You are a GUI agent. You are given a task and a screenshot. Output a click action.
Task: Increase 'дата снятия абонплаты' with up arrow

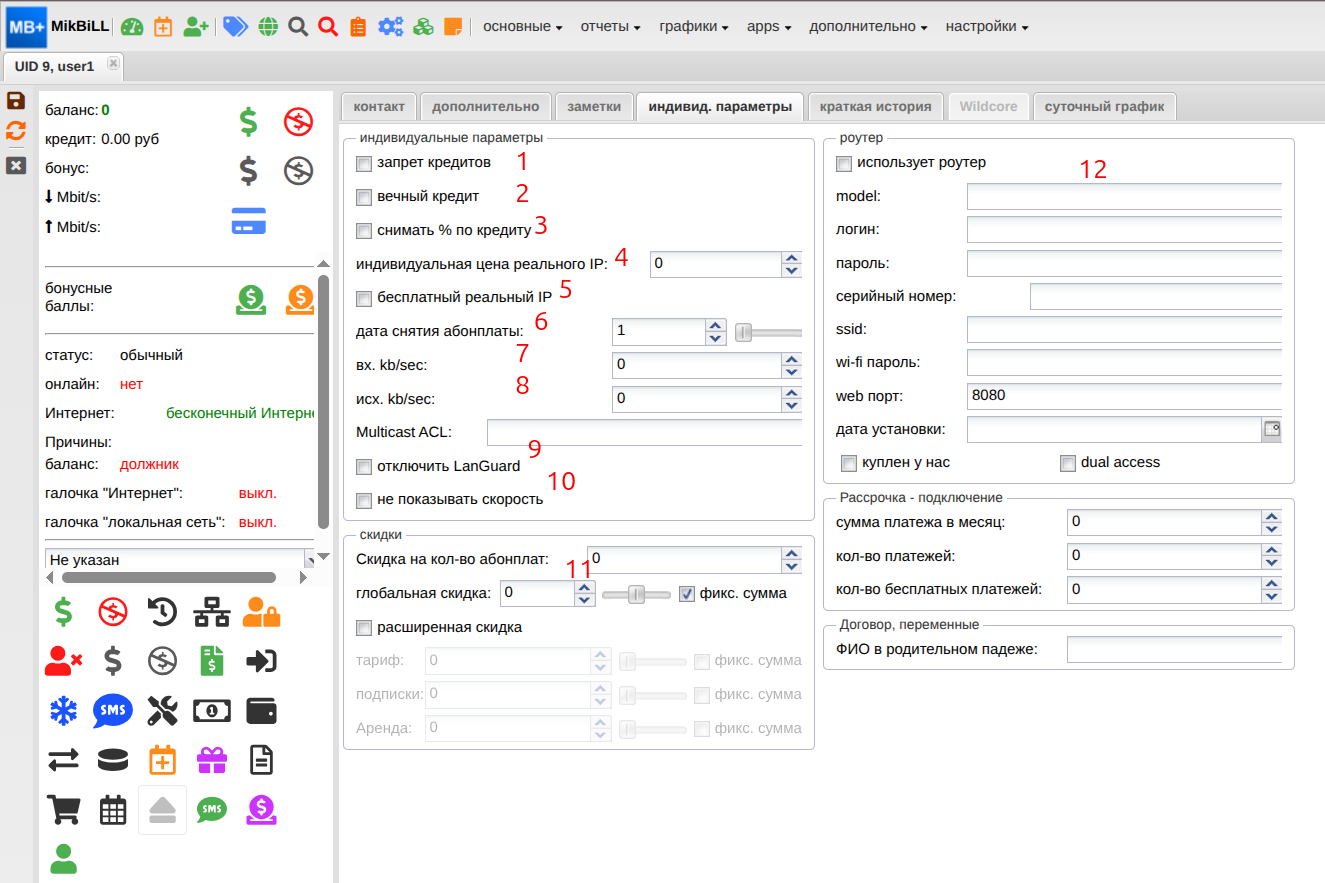pos(715,325)
